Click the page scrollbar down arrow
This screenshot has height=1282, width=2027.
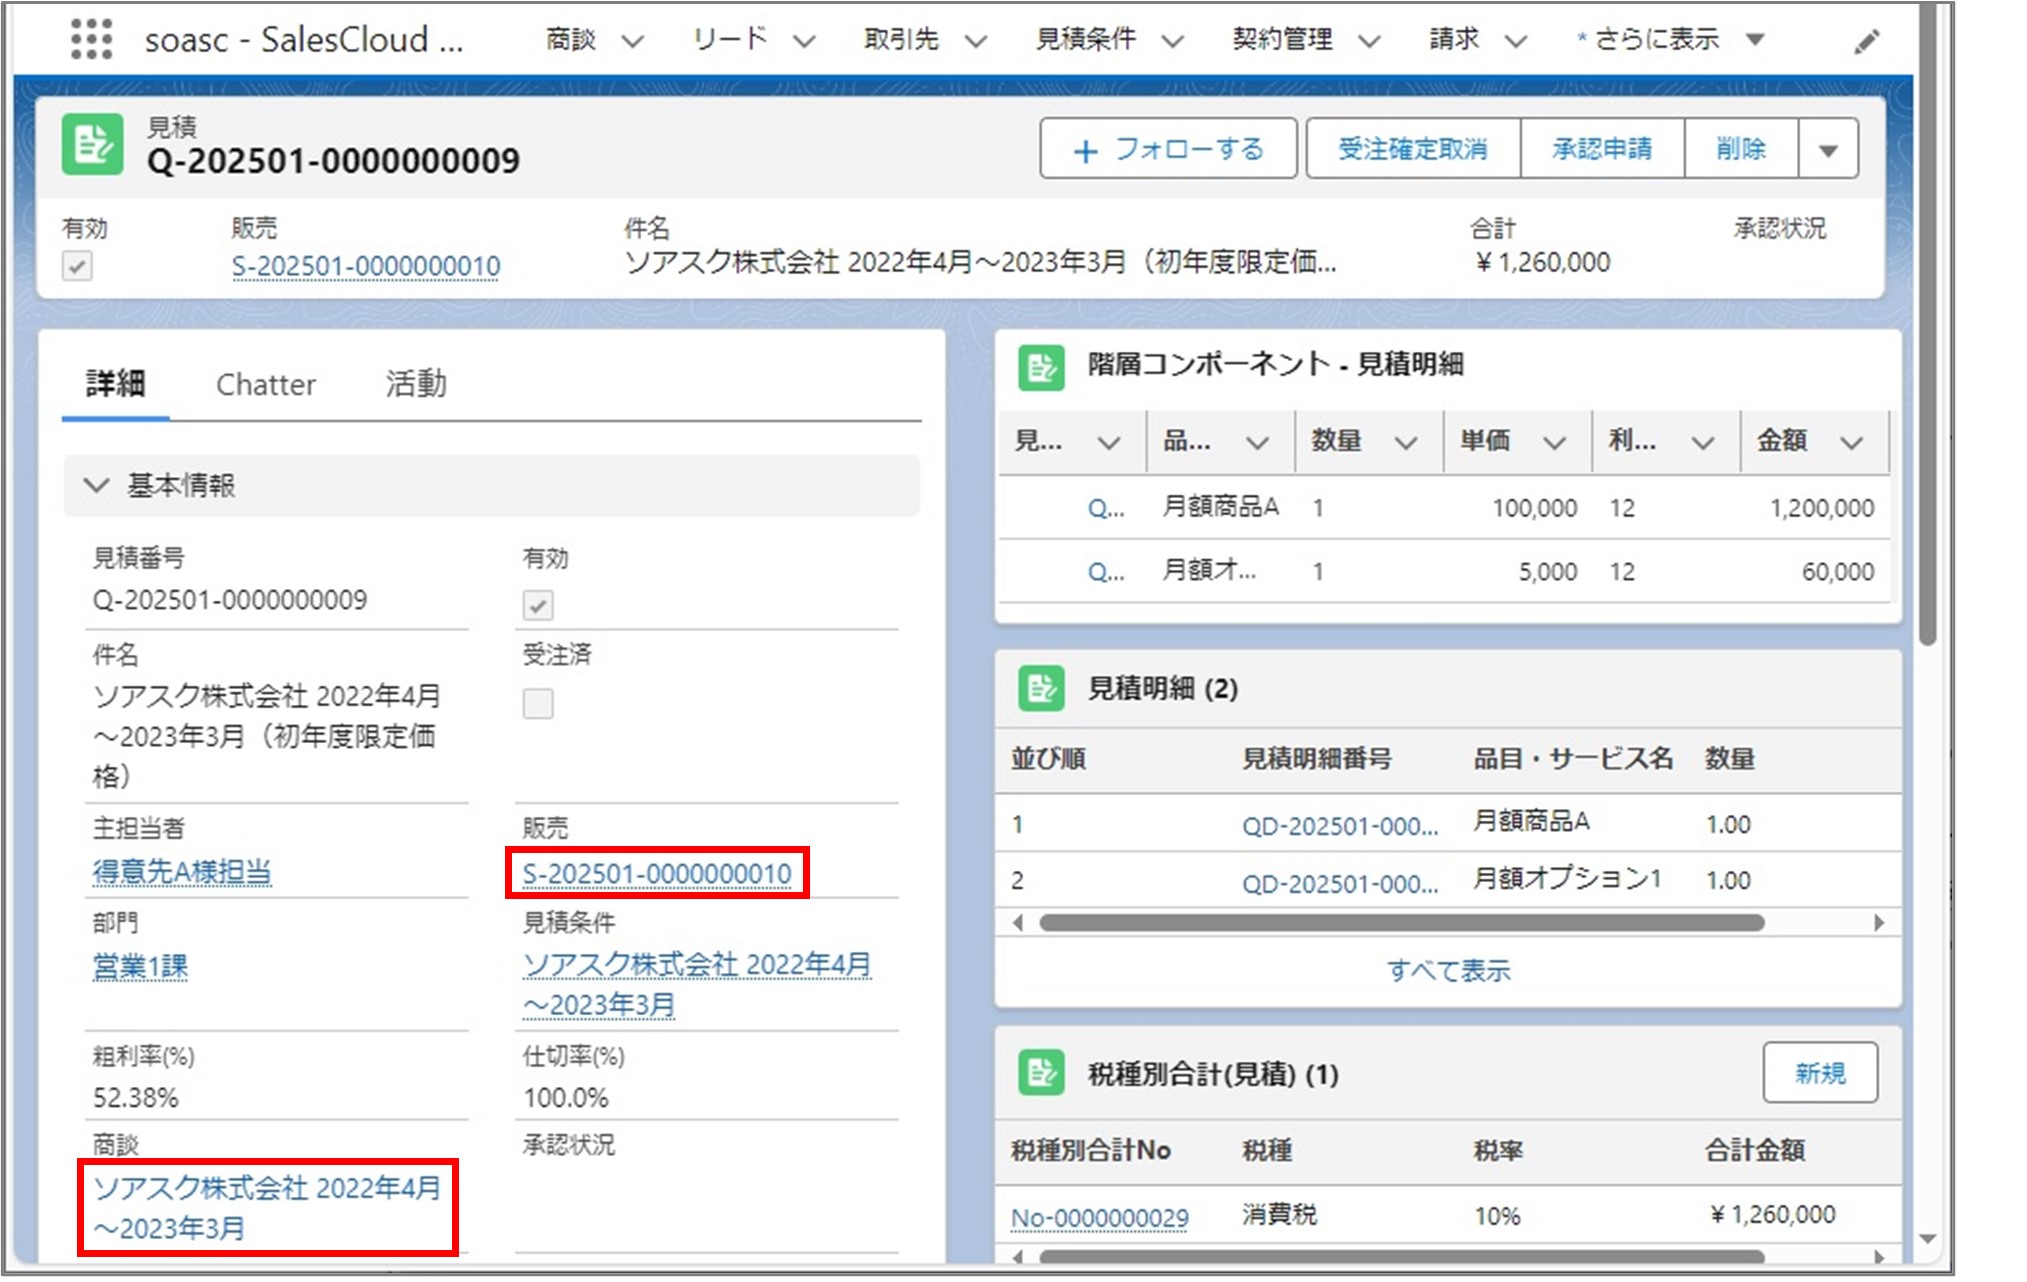[1929, 1240]
